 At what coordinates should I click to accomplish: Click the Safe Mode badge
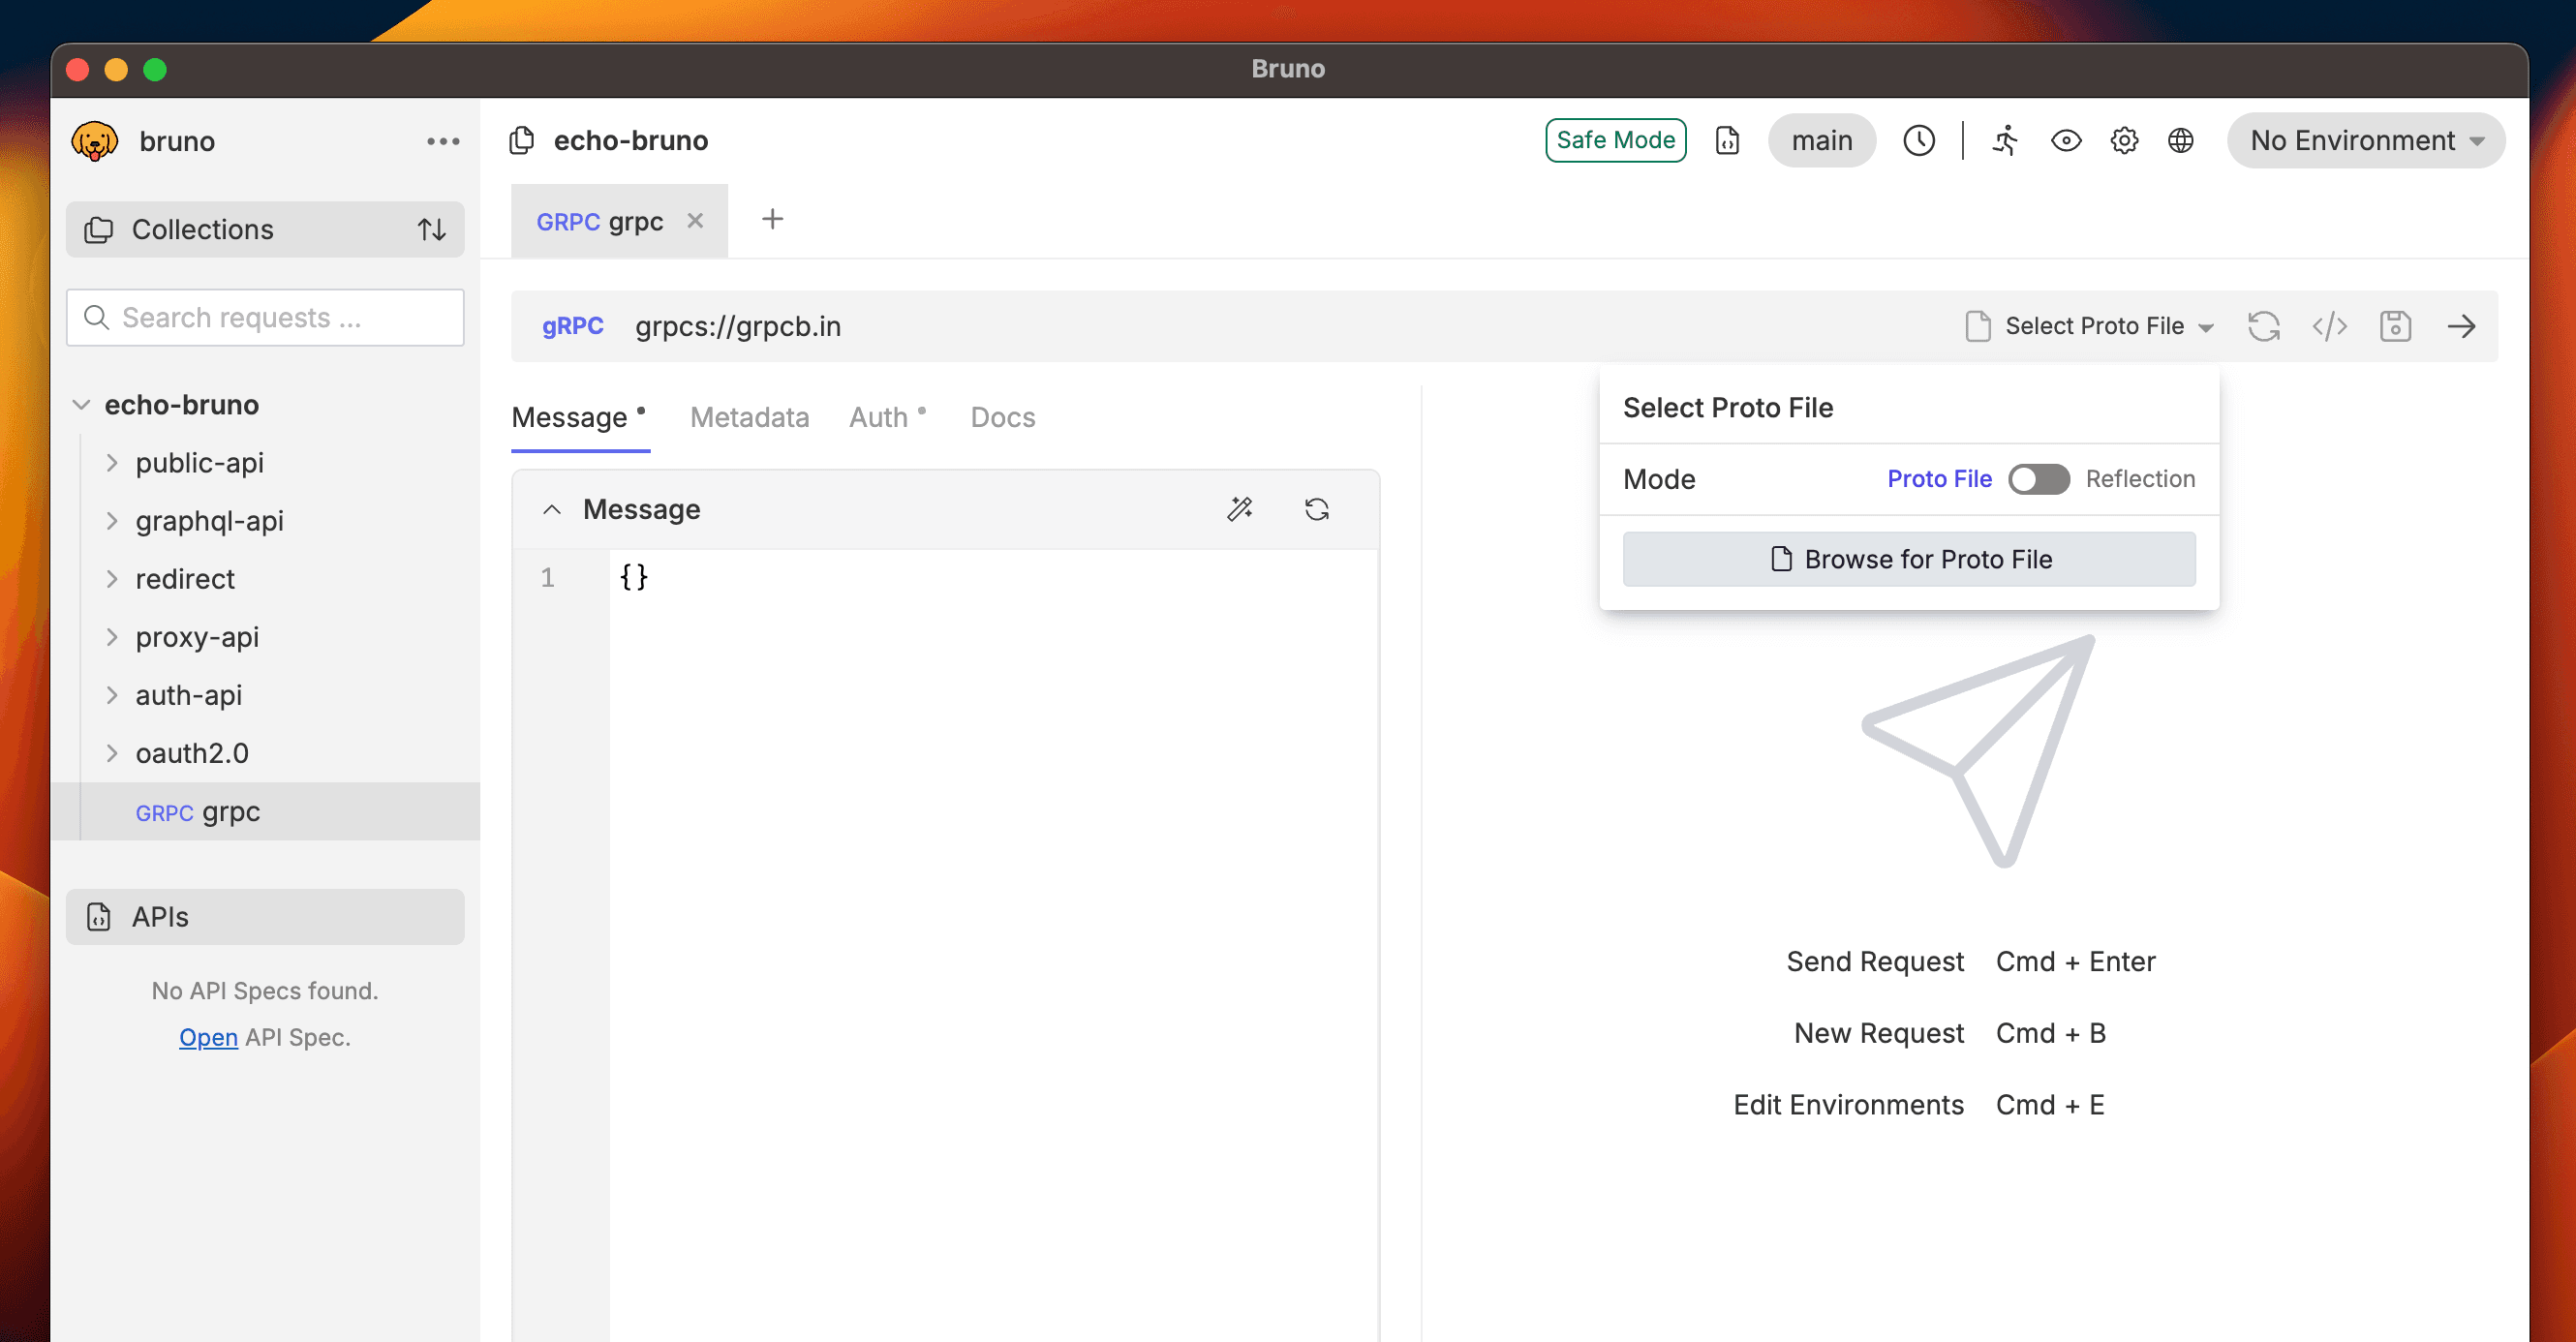pyautogui.click(x=1615, y=140)
